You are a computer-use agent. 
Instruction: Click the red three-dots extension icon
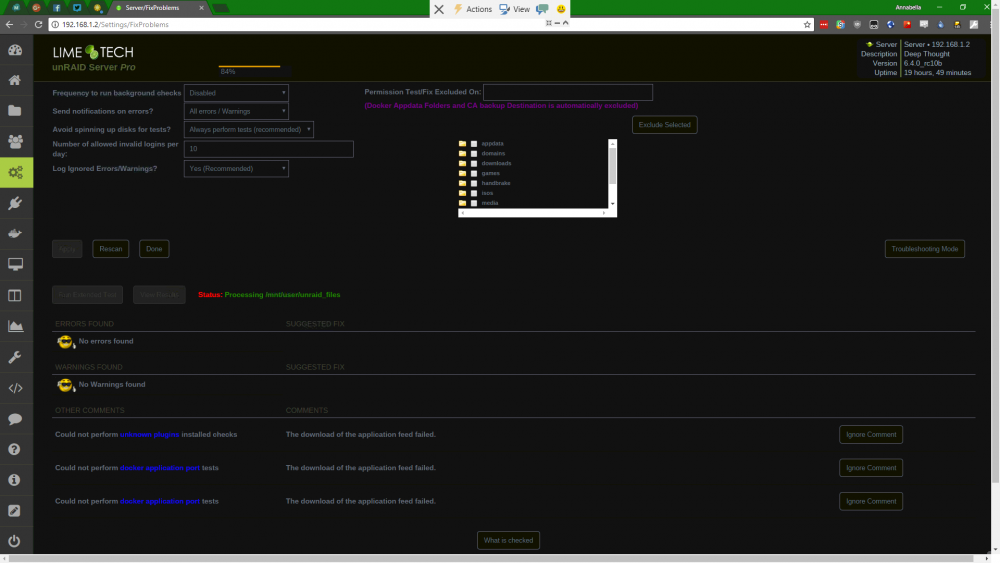(824, 24)
